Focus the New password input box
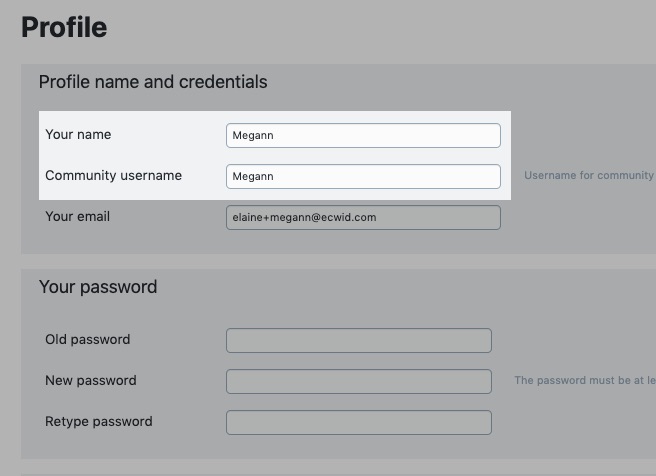Viewport: 656px width, 476px height. [x=359, y=381]
